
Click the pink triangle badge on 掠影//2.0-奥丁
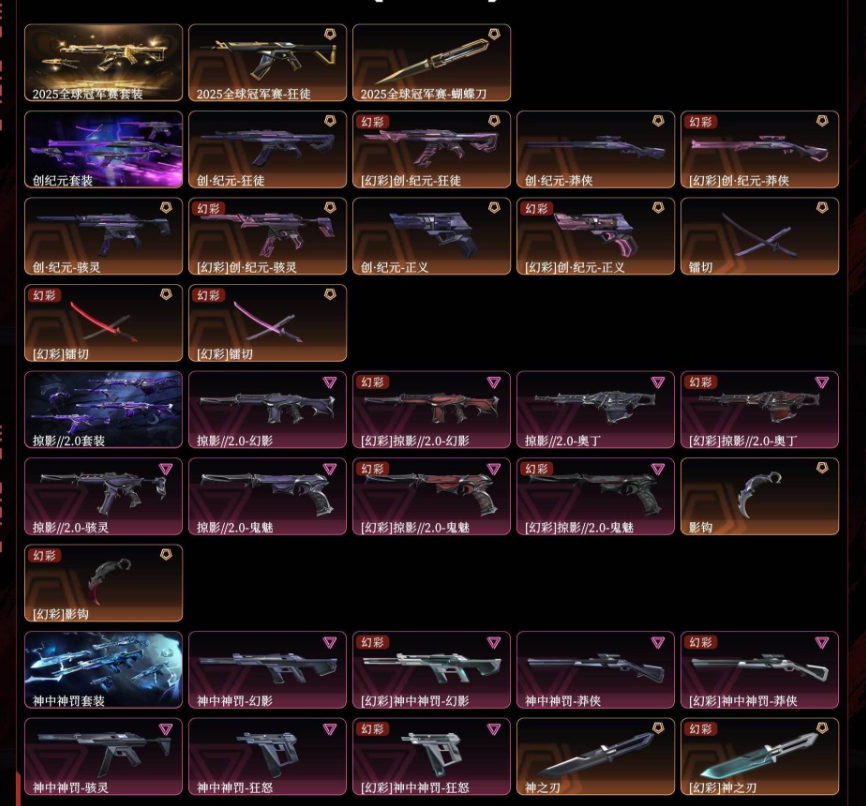tap(658, 382)
